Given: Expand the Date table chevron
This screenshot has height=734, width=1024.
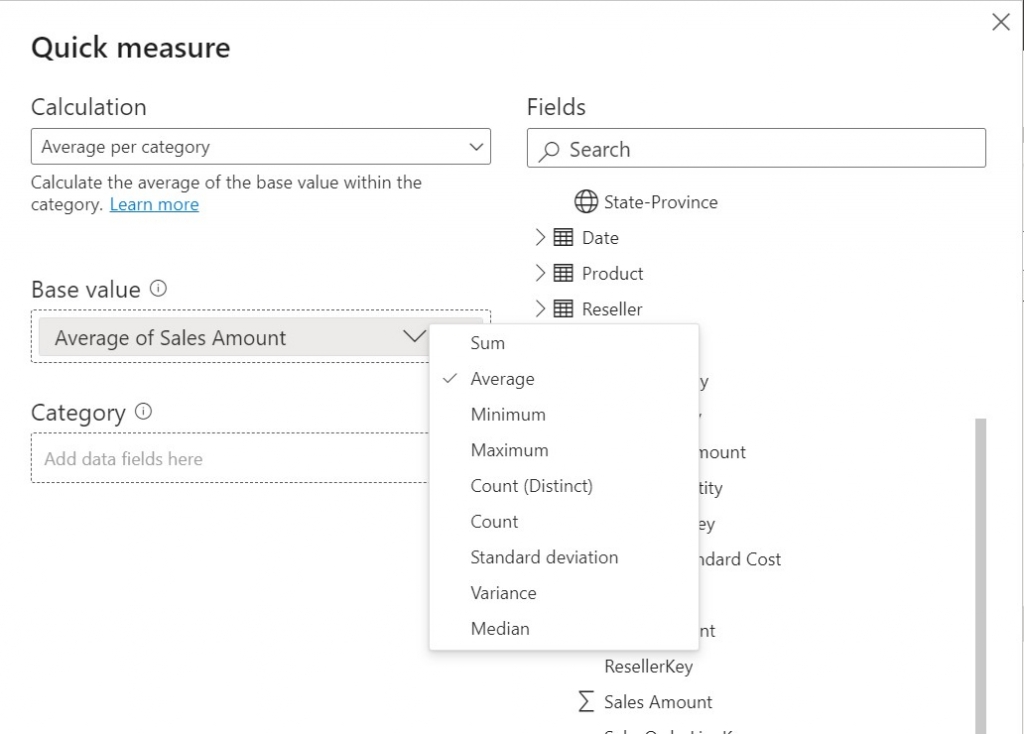Looking at the screenshot, I should coord(540,238).
